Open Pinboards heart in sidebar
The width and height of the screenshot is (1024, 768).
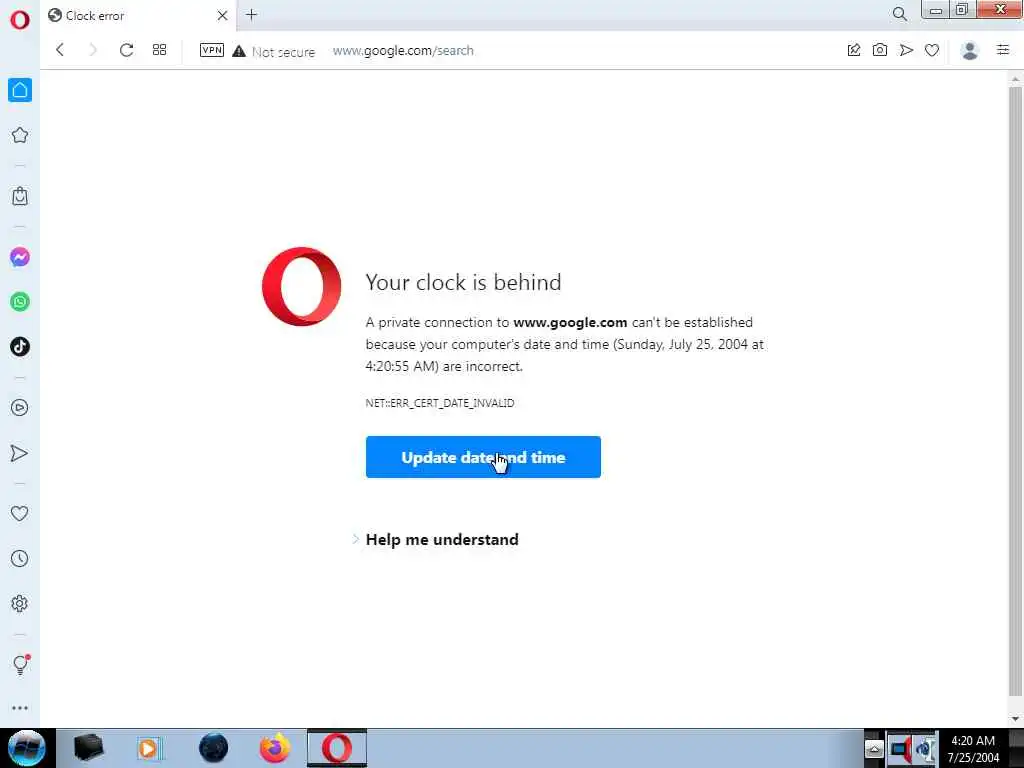pos(20,514)
